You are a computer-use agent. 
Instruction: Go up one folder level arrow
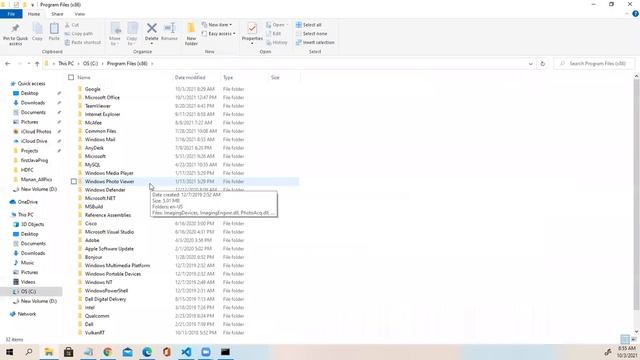(x=37, y=64)
